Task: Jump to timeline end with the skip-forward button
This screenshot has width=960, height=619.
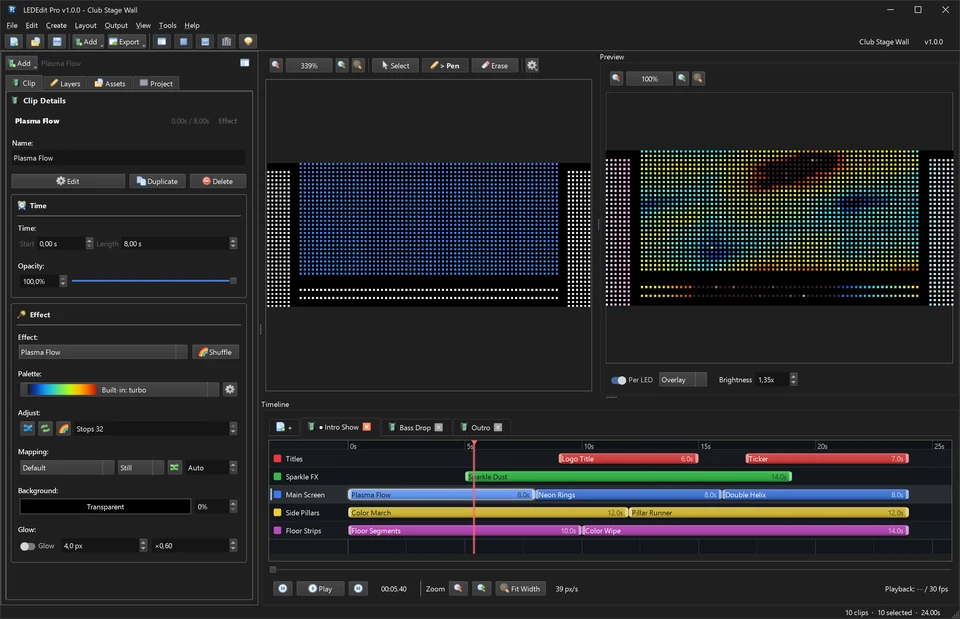Action: [x=358, y=588]
